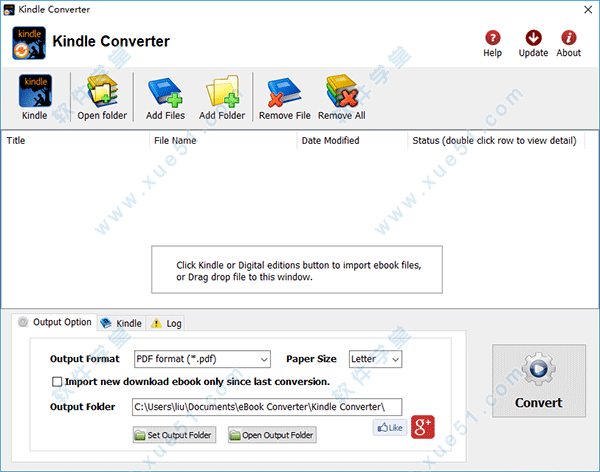This screenshot has height=472, width=600.
Task: Click the Add Folder toolbar icon
Action: coord(222,97)
